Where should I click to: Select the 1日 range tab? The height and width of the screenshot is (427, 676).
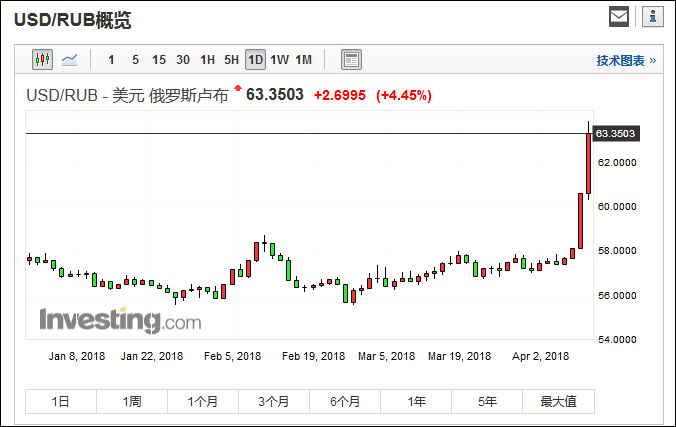(61, 402)
